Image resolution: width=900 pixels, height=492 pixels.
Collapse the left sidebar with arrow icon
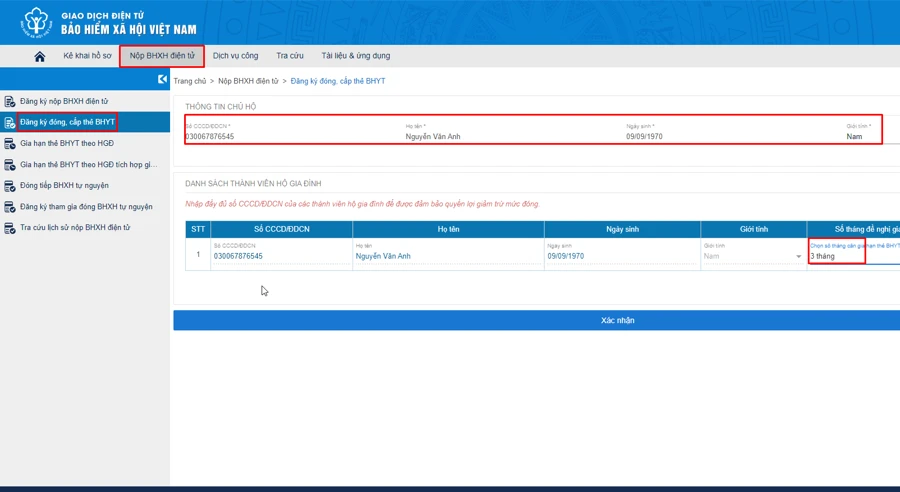(x=163, y=80)
